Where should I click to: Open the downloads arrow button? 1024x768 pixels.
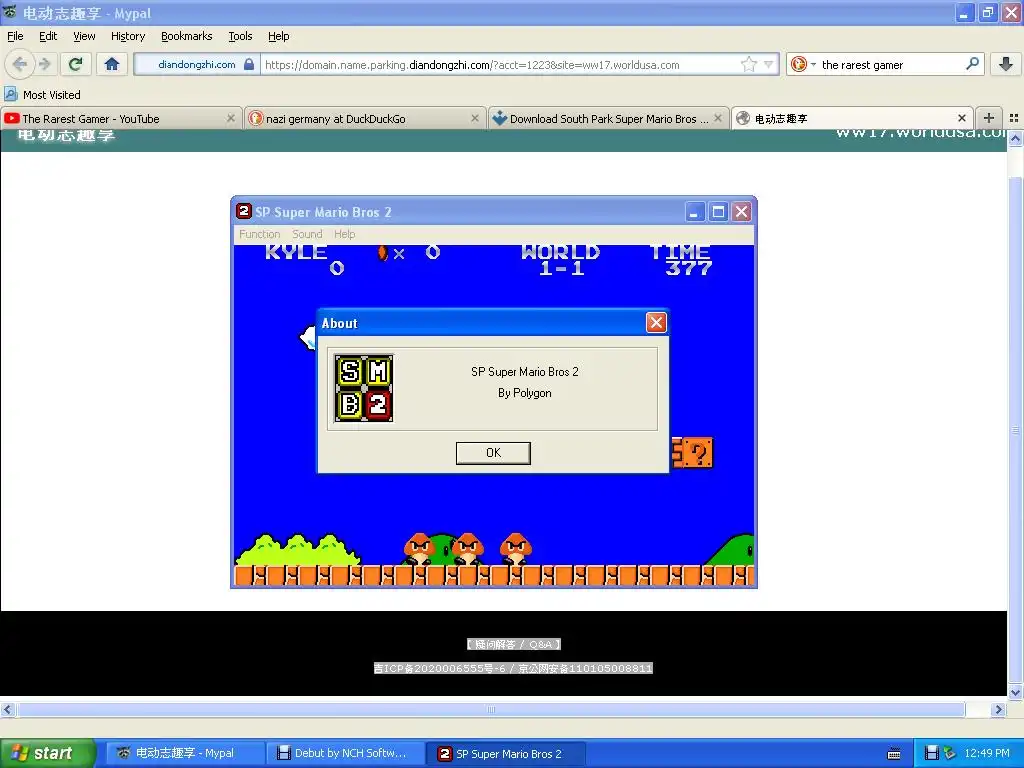[x=1006, y=64]
